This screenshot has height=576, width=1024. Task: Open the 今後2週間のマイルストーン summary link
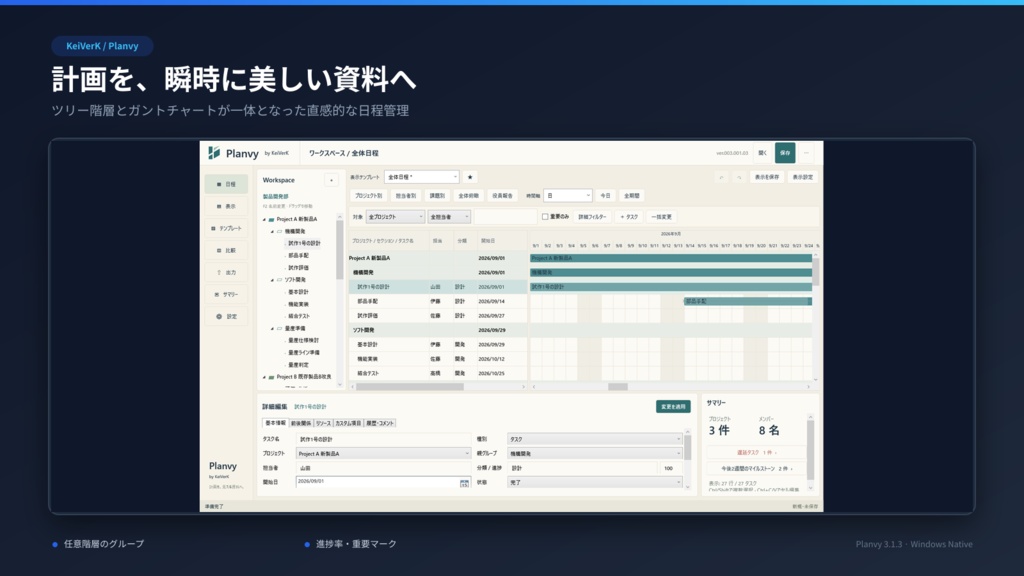[x=756, y=468]
